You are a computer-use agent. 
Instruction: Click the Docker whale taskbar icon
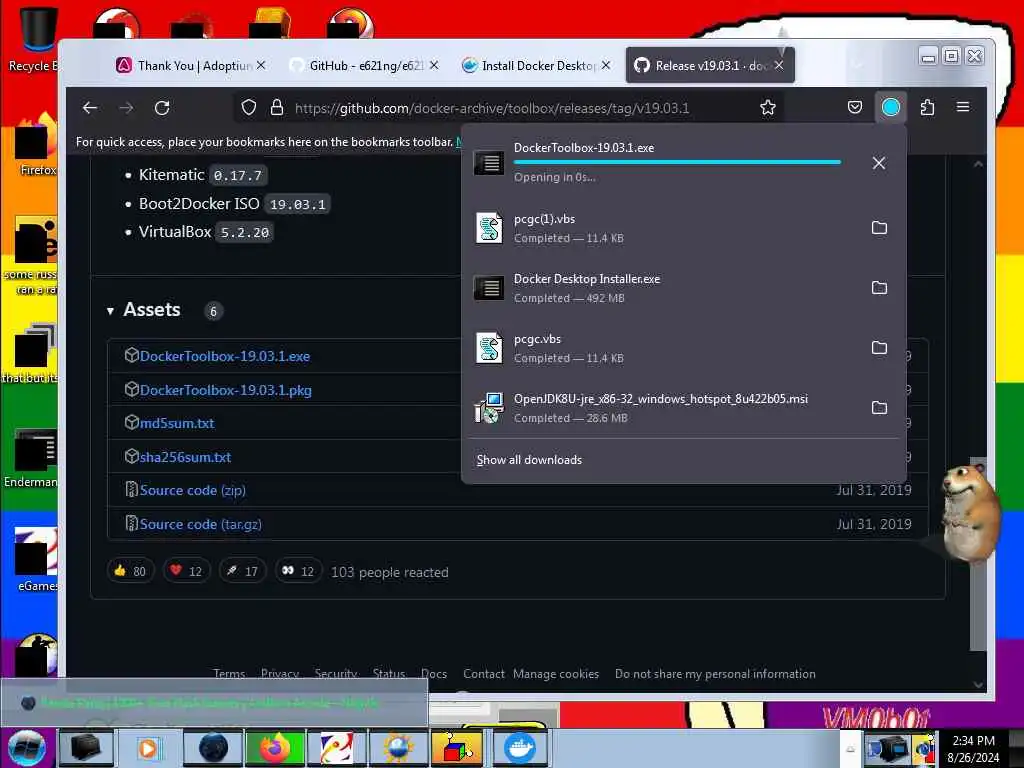tap(520, 748)
